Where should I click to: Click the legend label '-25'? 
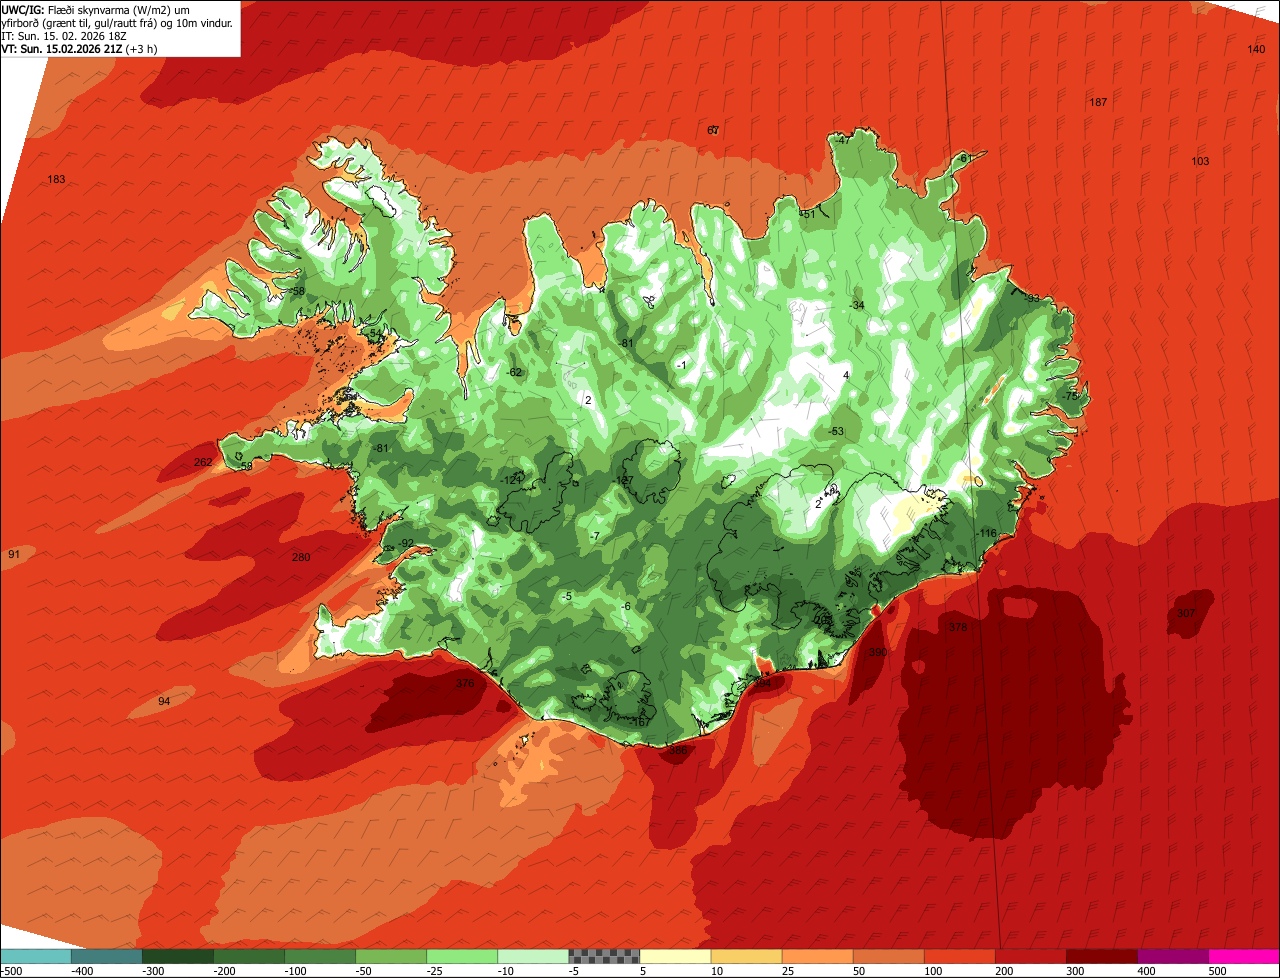pyautogui.click(x=435, y=970)
